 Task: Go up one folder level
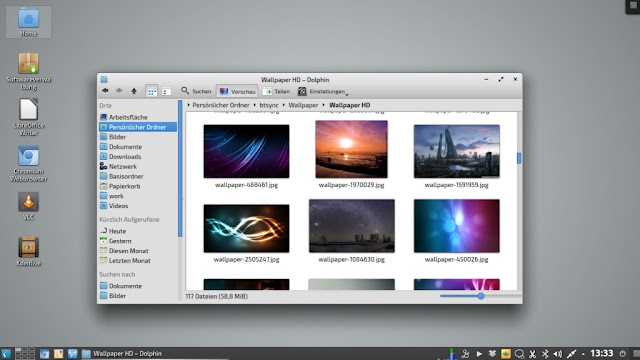point(134,91)
